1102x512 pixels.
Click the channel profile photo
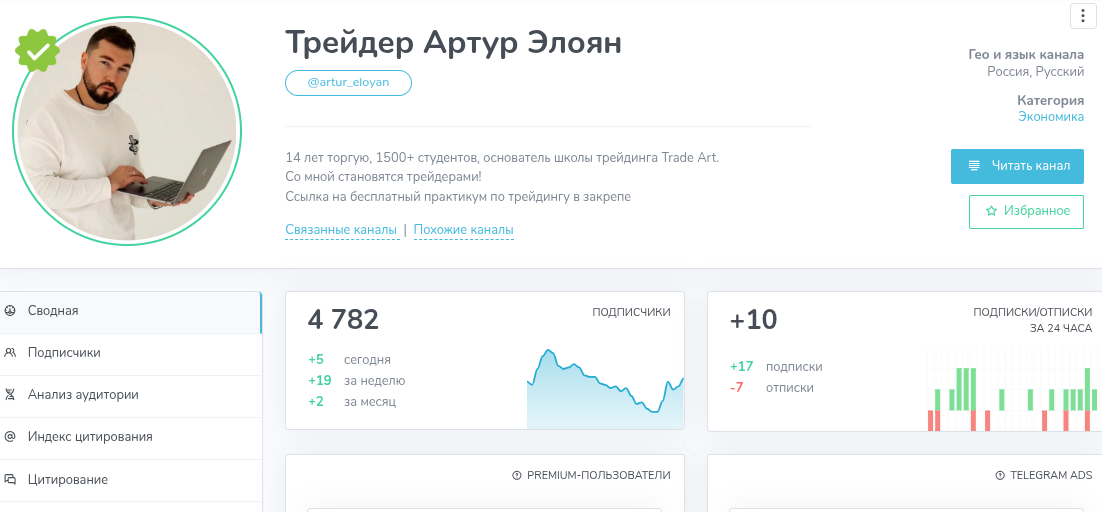[x=127, y=132]
